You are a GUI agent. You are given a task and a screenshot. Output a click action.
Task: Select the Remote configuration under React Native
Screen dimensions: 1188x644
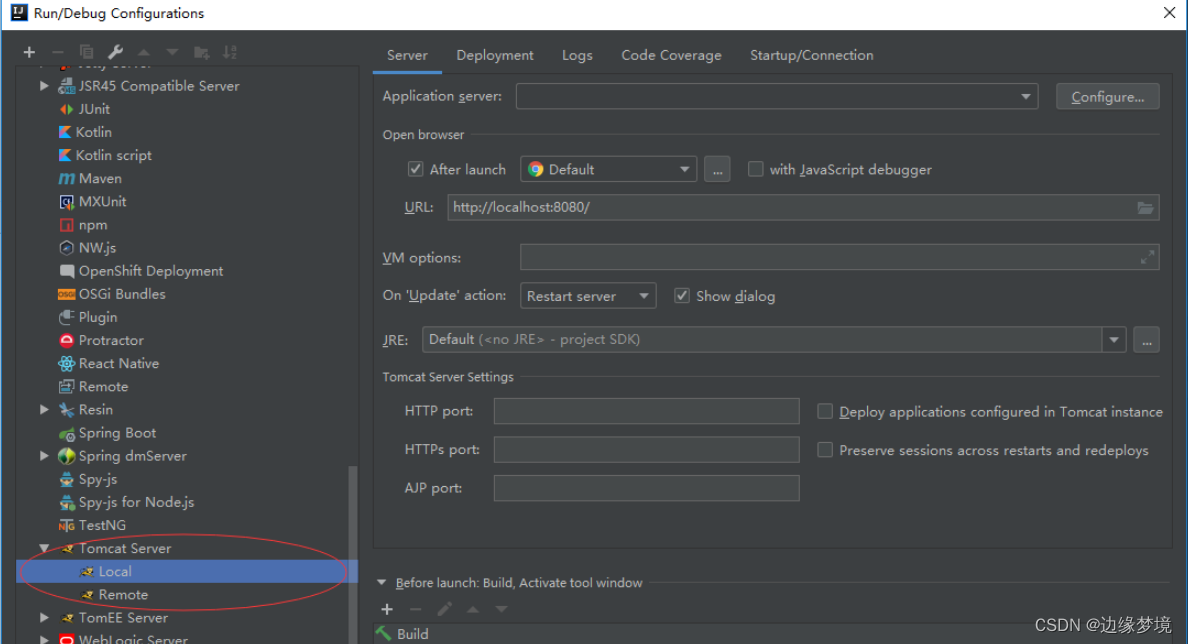103,386
